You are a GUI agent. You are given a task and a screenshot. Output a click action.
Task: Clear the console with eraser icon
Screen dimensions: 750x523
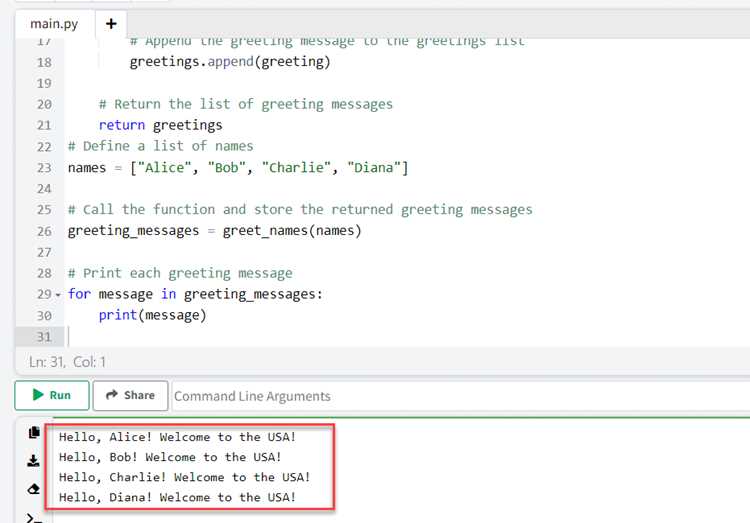tap(33, 489)
